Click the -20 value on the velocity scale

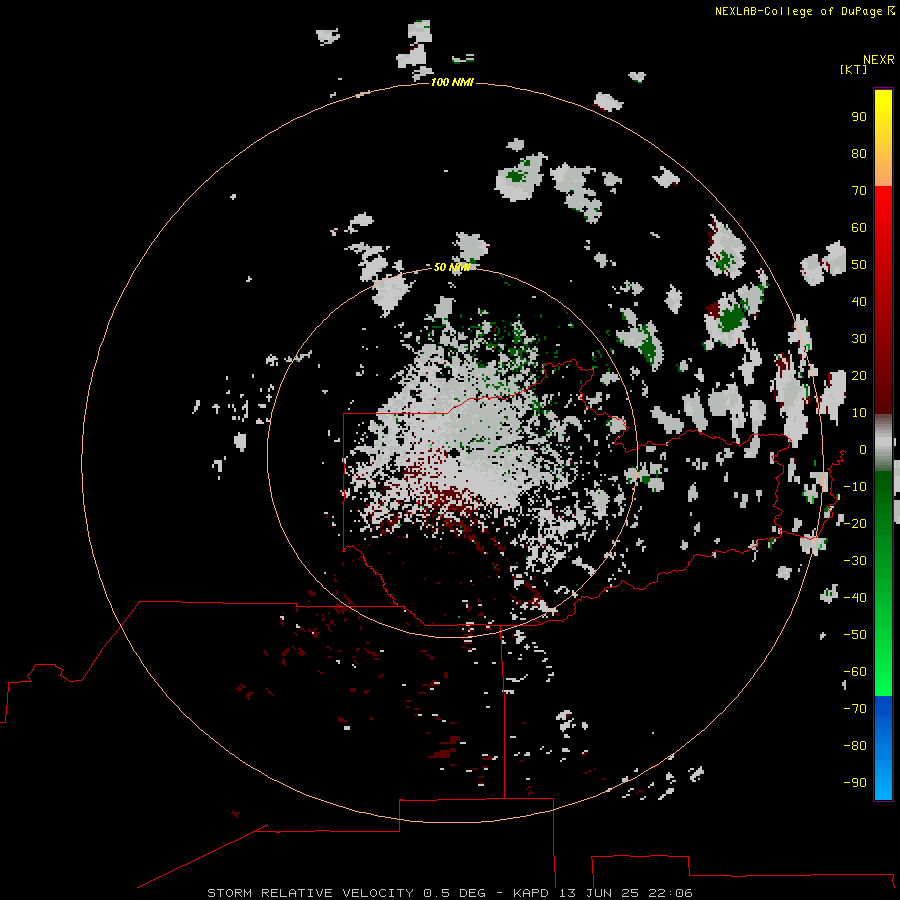pyautogui.click(x=855, y=524)
